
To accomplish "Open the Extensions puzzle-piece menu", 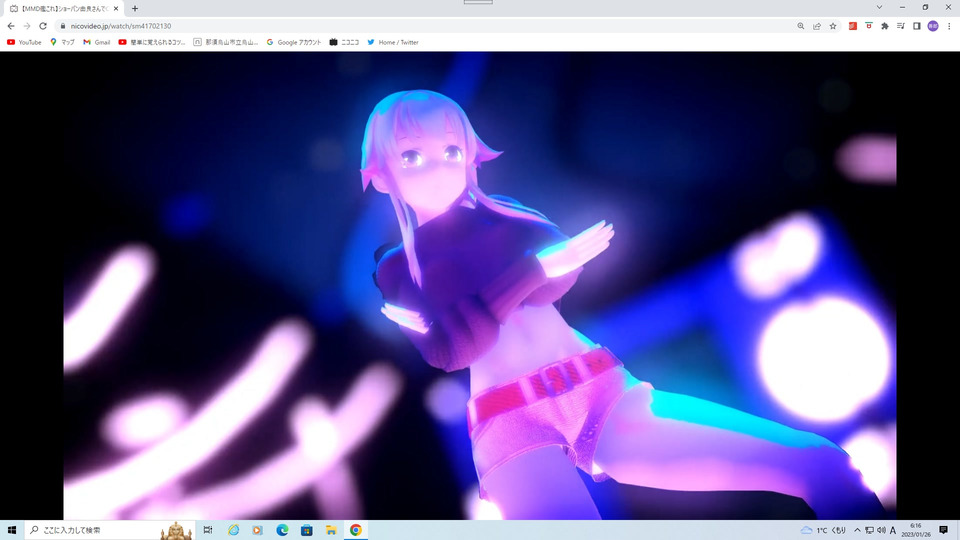I will pos(885,26).
